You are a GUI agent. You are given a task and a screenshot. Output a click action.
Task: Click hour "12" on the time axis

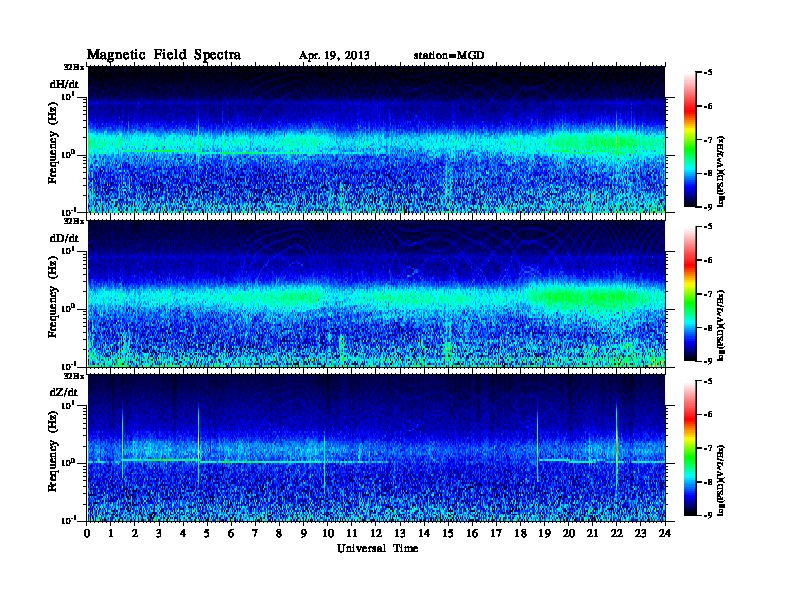(x=376, y=534)
